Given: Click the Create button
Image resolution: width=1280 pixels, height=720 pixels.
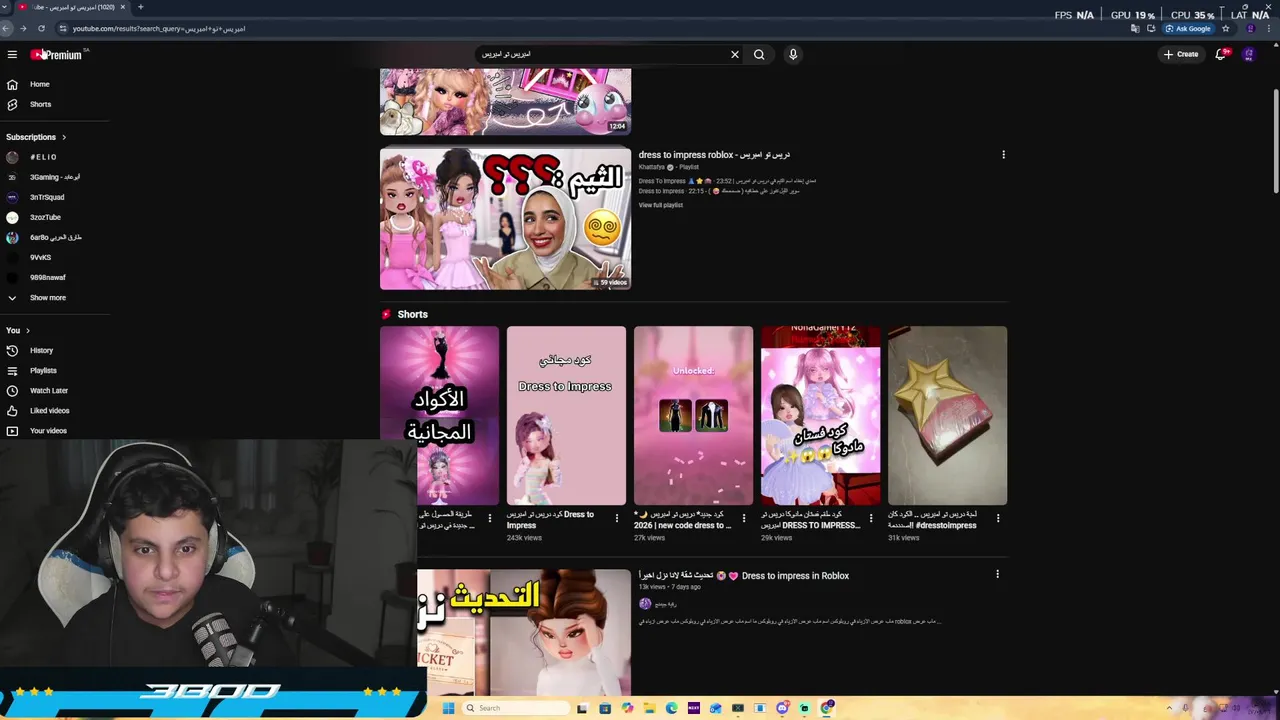Looking at the screenshot, I should point(1180,54).
